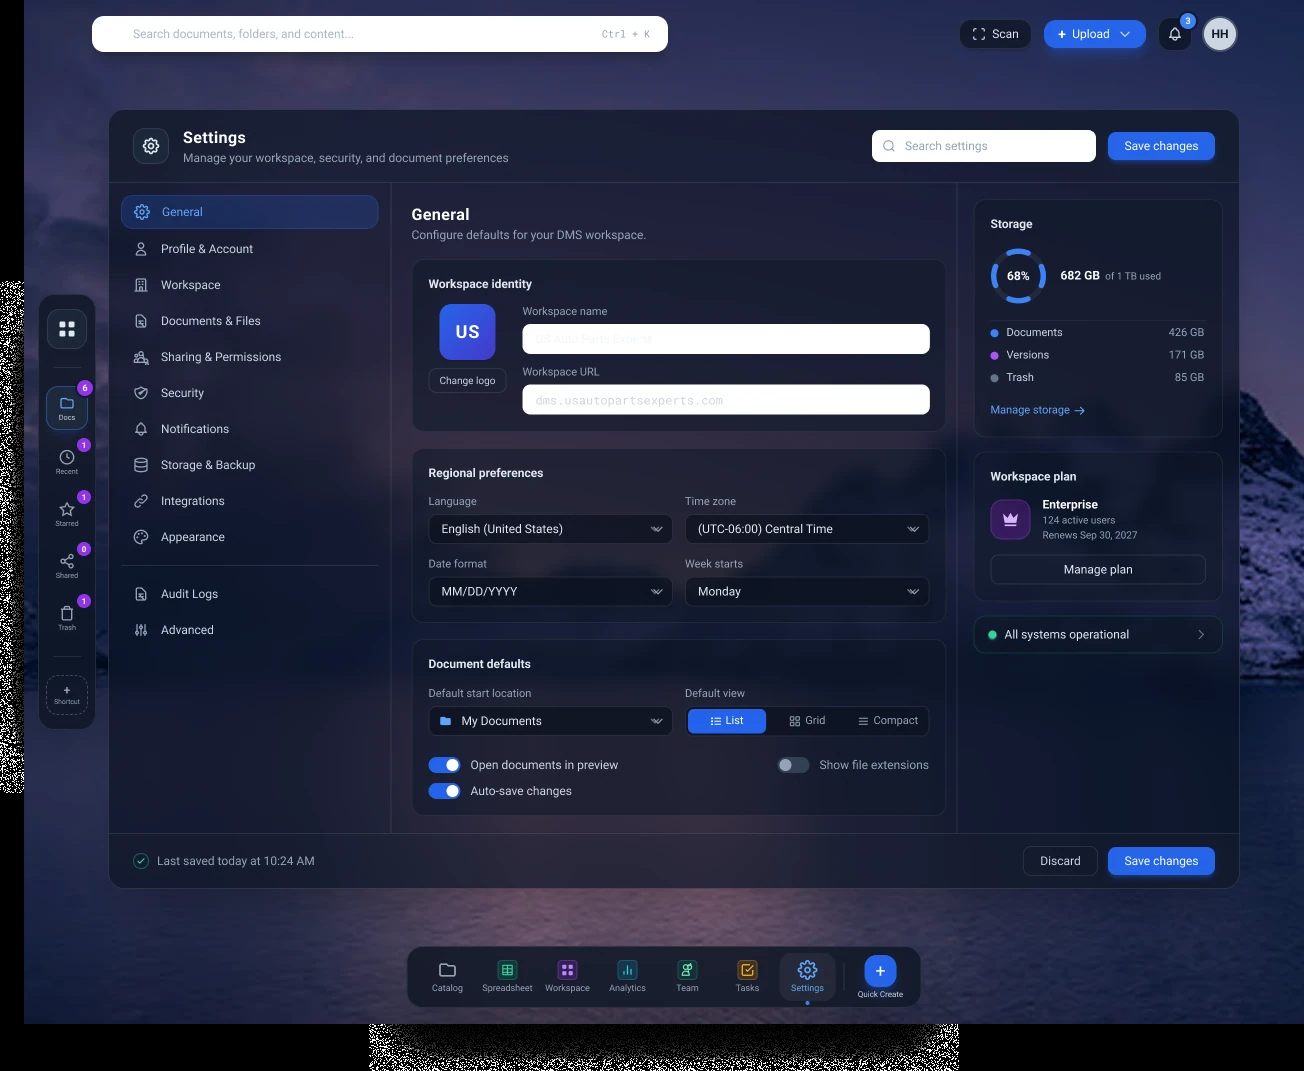Click the Manage plan button

pyautogui.click(x=1098, y=570)
